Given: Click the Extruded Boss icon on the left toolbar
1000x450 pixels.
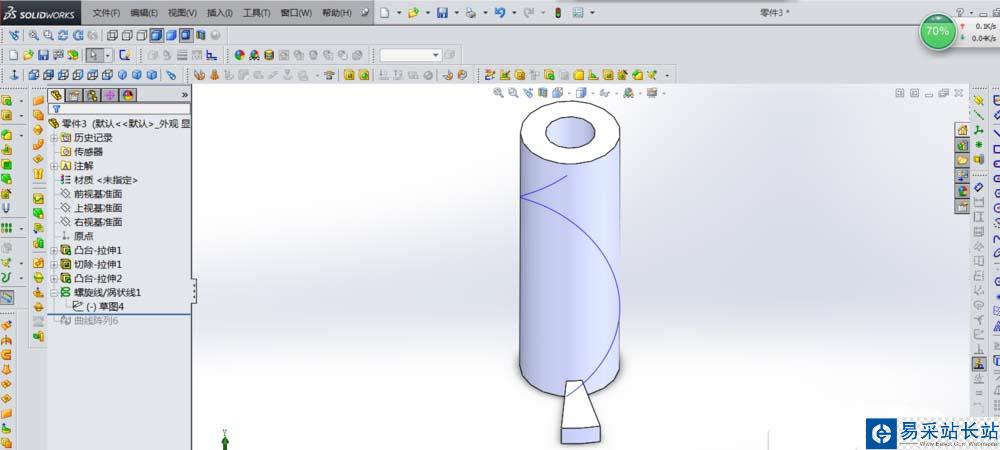Looking at the screenshot, I should [7, 101].
